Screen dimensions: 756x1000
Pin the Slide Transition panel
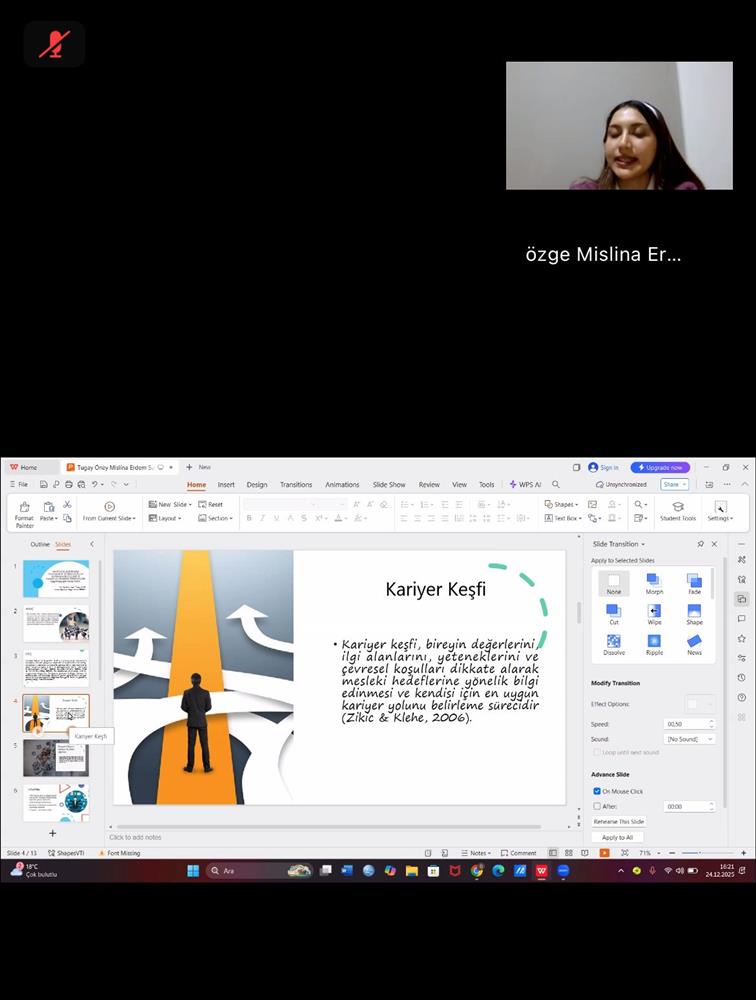(701, 544)
